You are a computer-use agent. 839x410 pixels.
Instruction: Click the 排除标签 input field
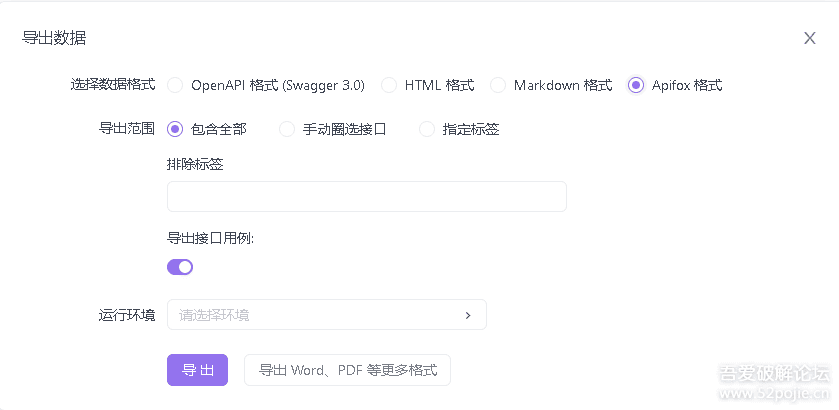(367, 196)
